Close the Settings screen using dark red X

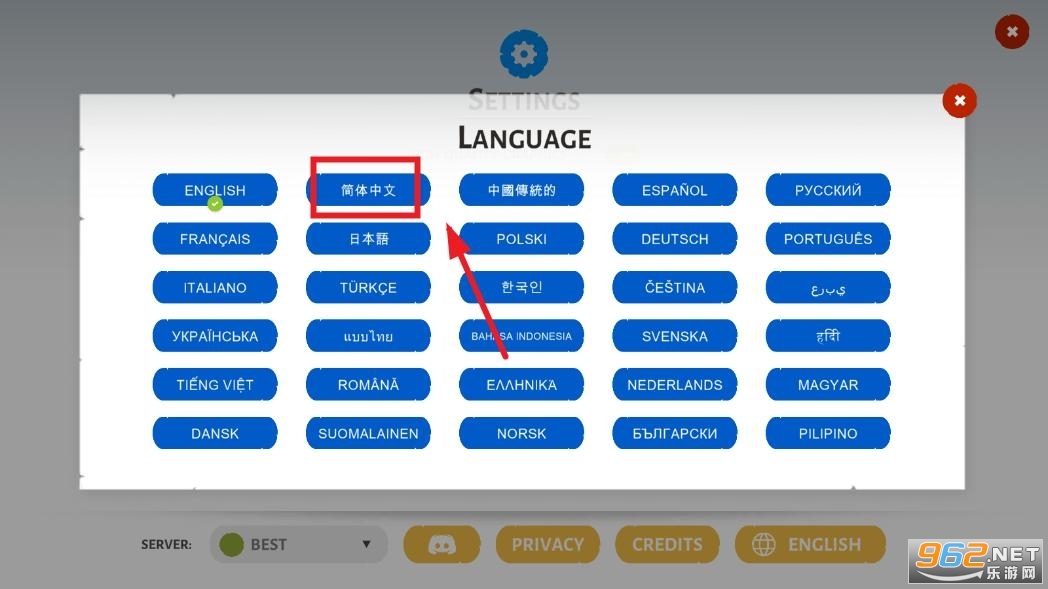click(x=1012, y=31)
